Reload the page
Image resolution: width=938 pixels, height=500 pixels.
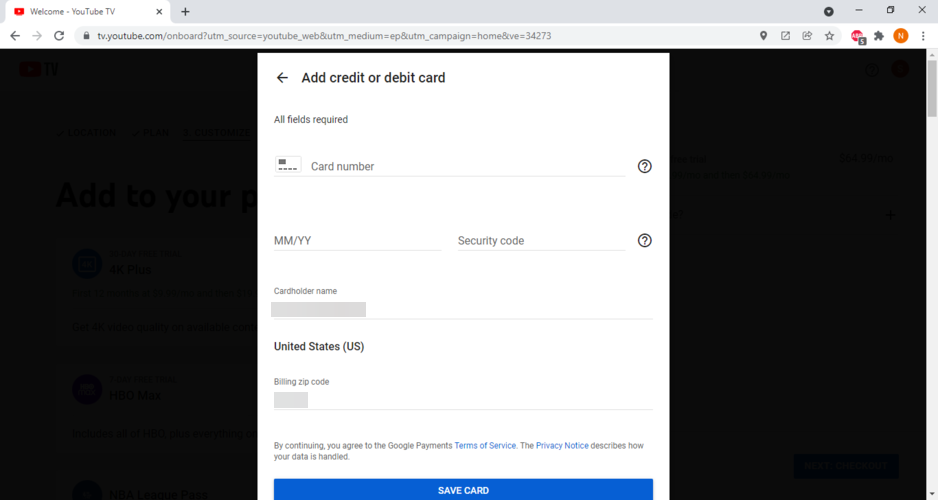point(59,36)
